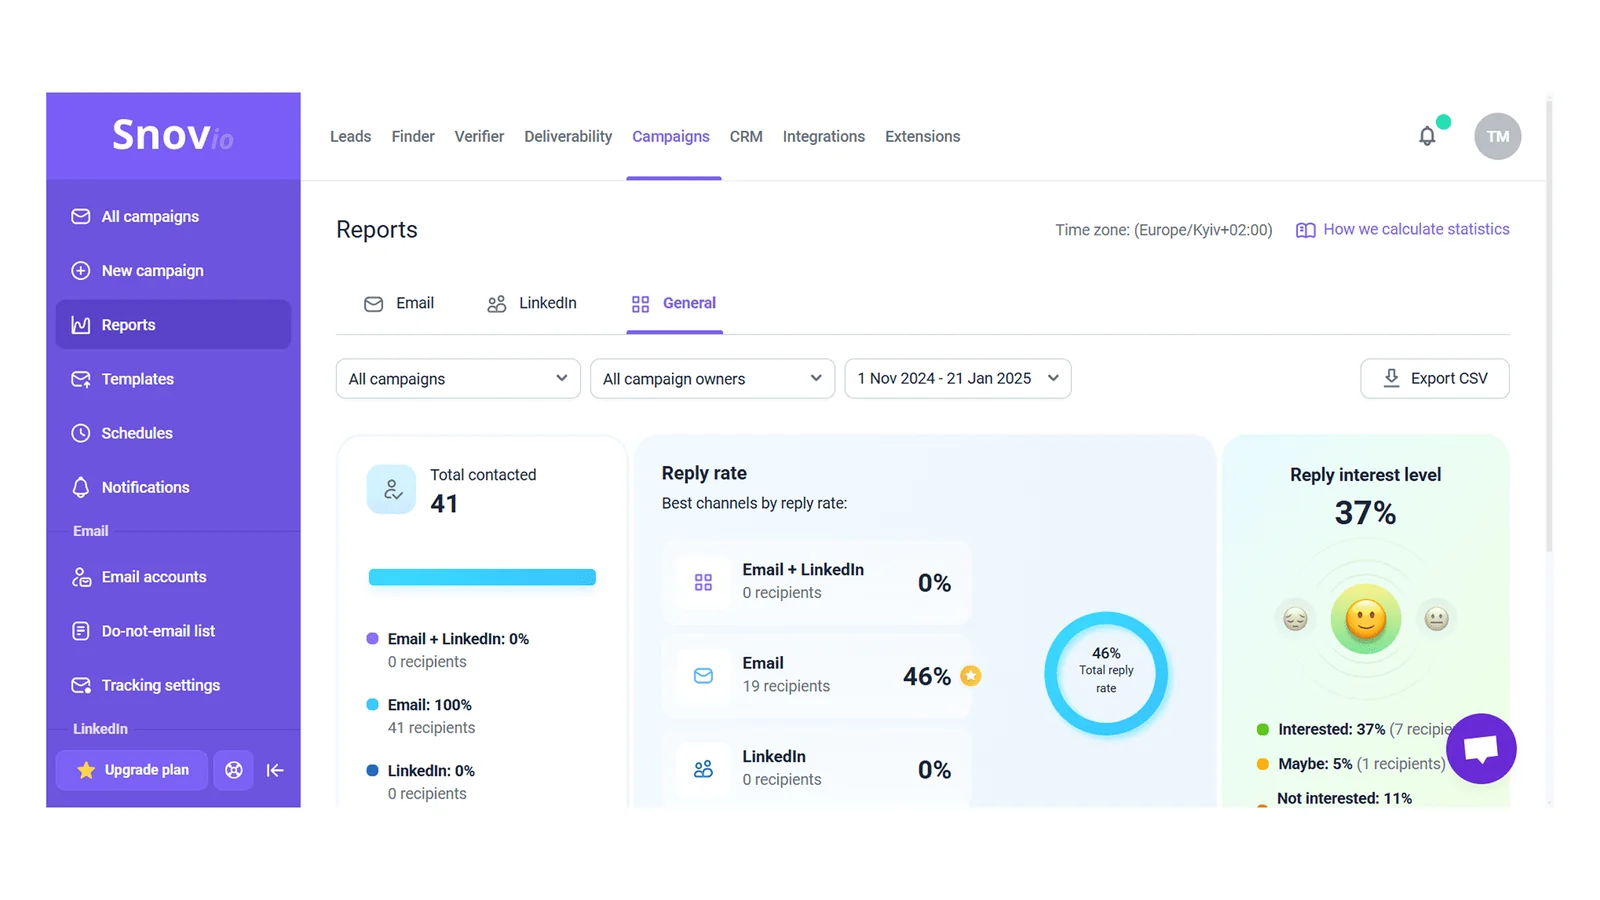This screenshot has height=900, width=1600.
Task: Click the gold star beside 46%
Action: point(970,676)
